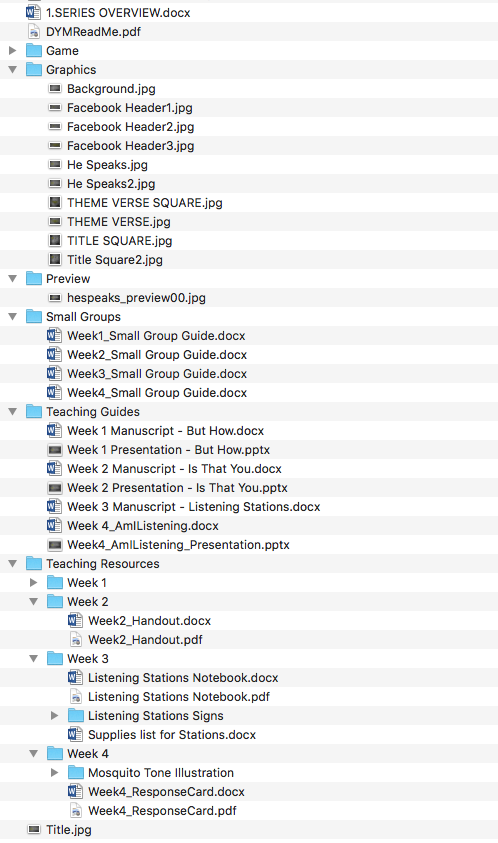Click the Word icon of Week4_Small Group Guide.docx
Image resolution: width=498 pixels, height=843 pixels.
point(54,392)
